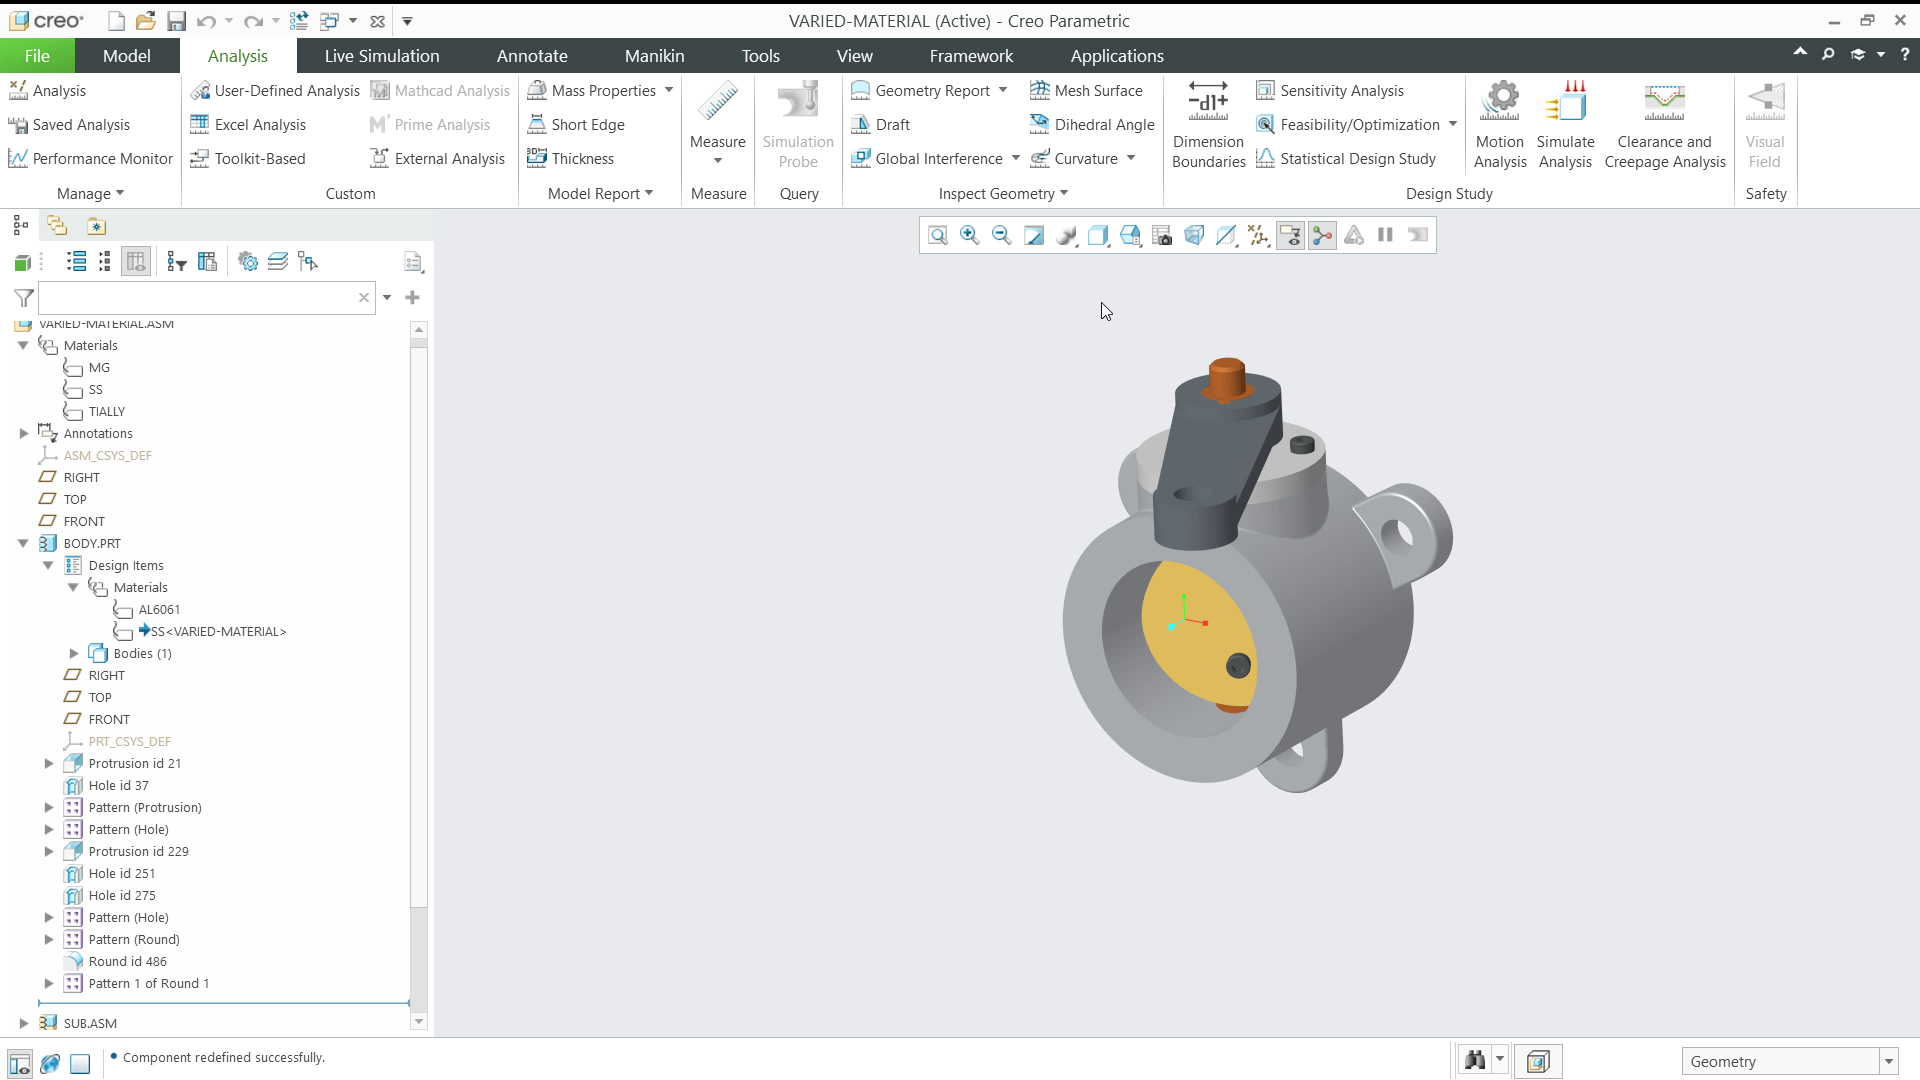Click the Pause Simulation icon in the graphics toolbar
Image resolution: width=1920 pixels, height=1080 pixels.
(x=1386, y=235)
